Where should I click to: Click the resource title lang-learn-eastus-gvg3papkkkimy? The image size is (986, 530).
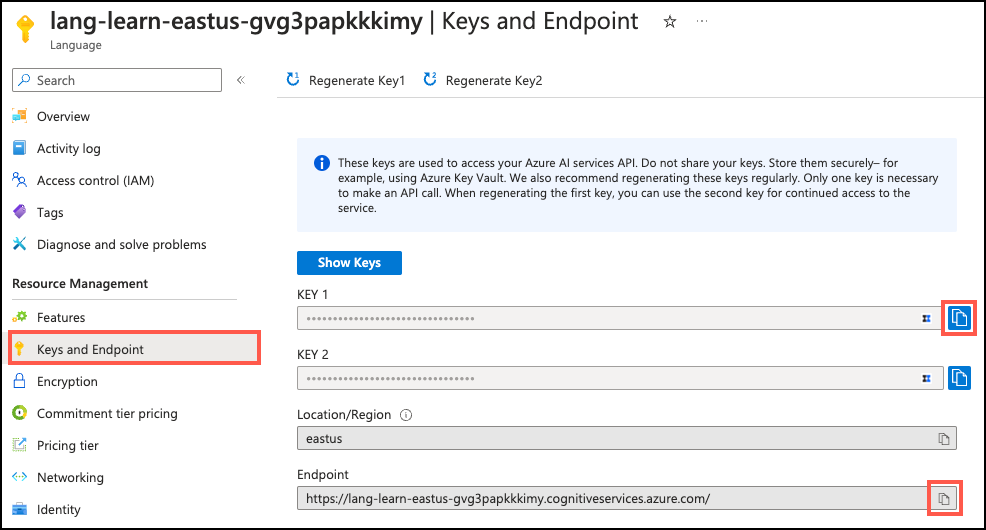(236, 21)
